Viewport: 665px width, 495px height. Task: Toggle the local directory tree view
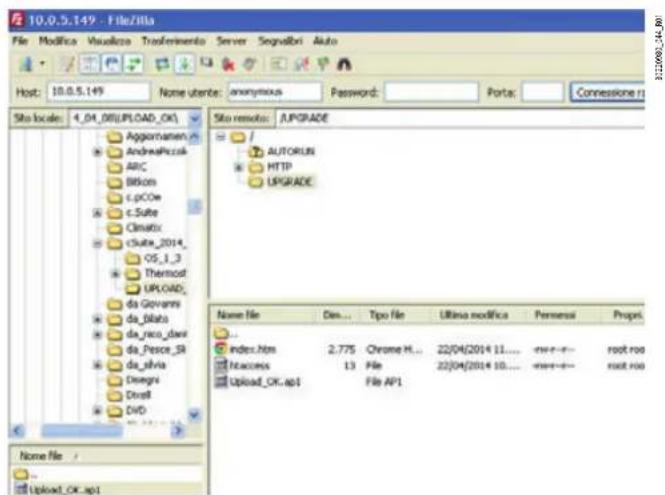pyautogui.click(x=89, y=64)
